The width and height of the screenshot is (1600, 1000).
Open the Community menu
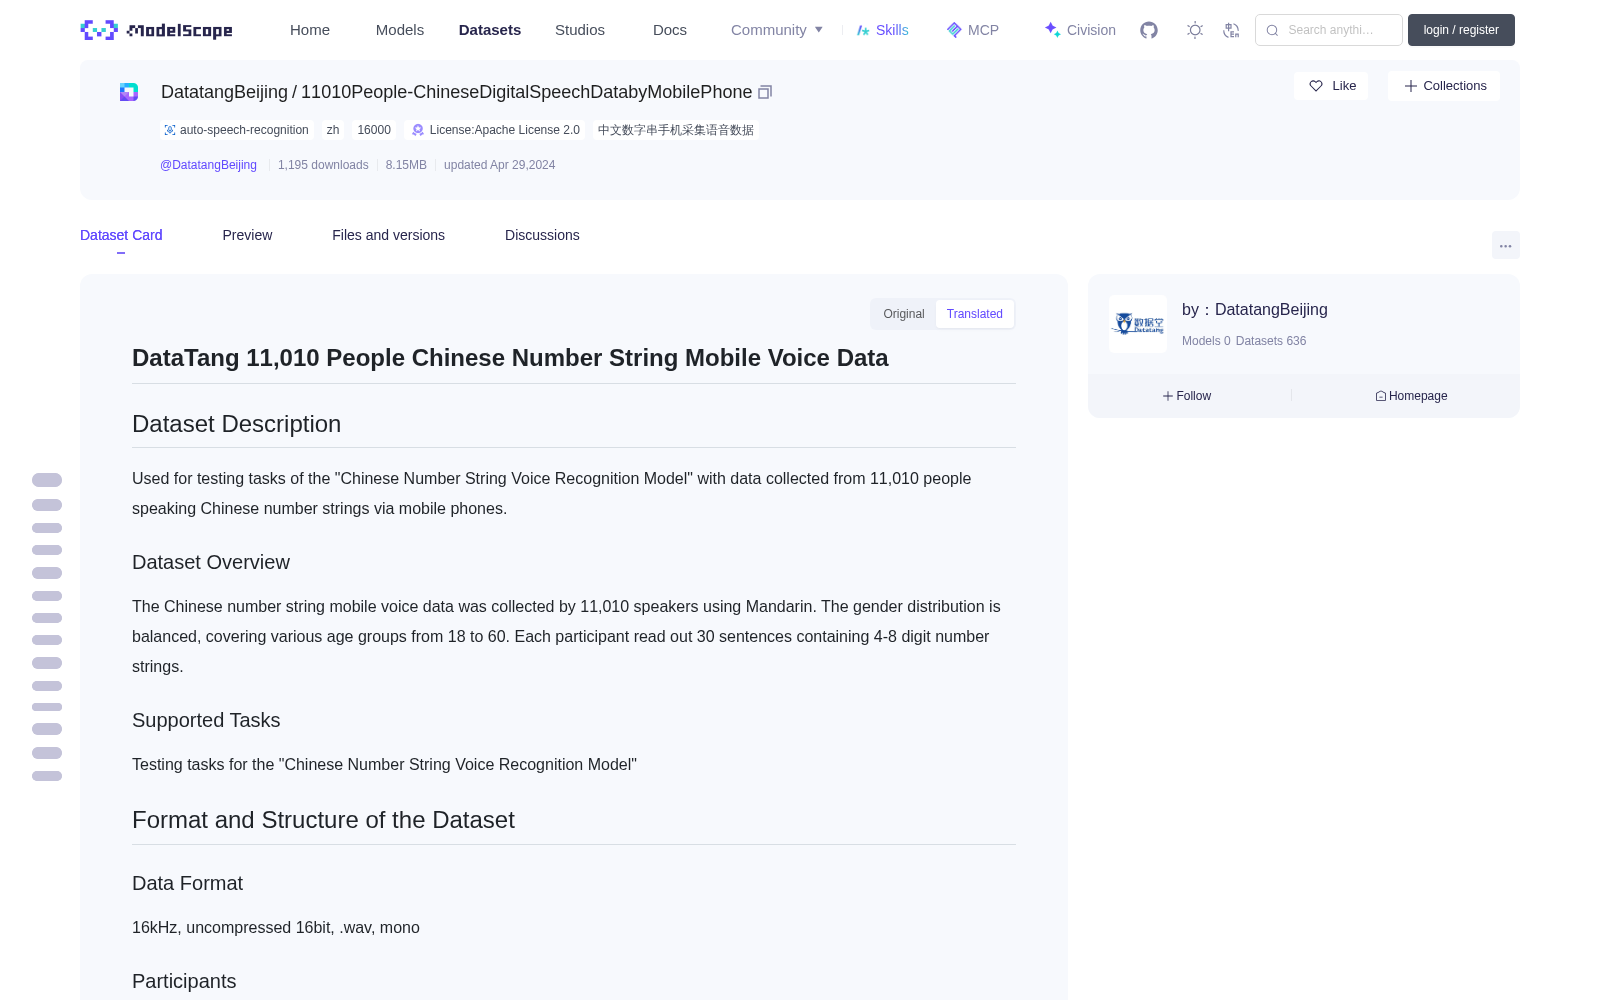(x=777, y=30)
